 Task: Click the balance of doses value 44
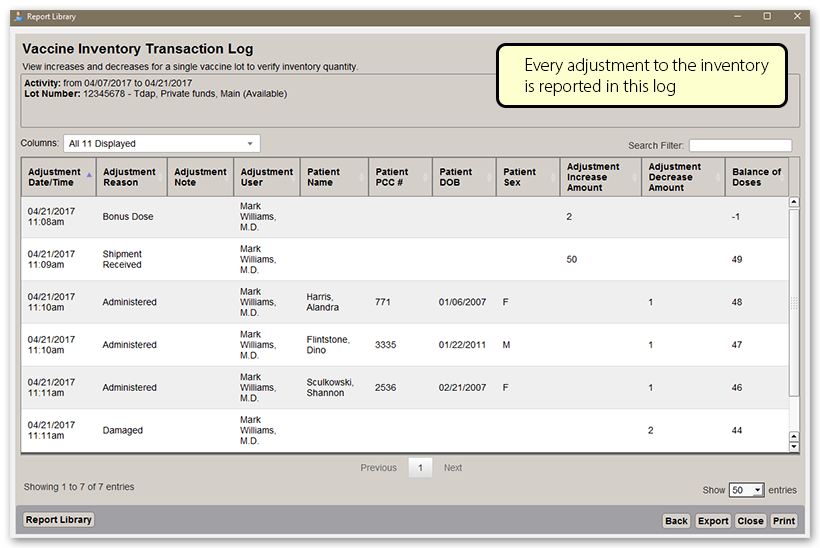(737, 430)
